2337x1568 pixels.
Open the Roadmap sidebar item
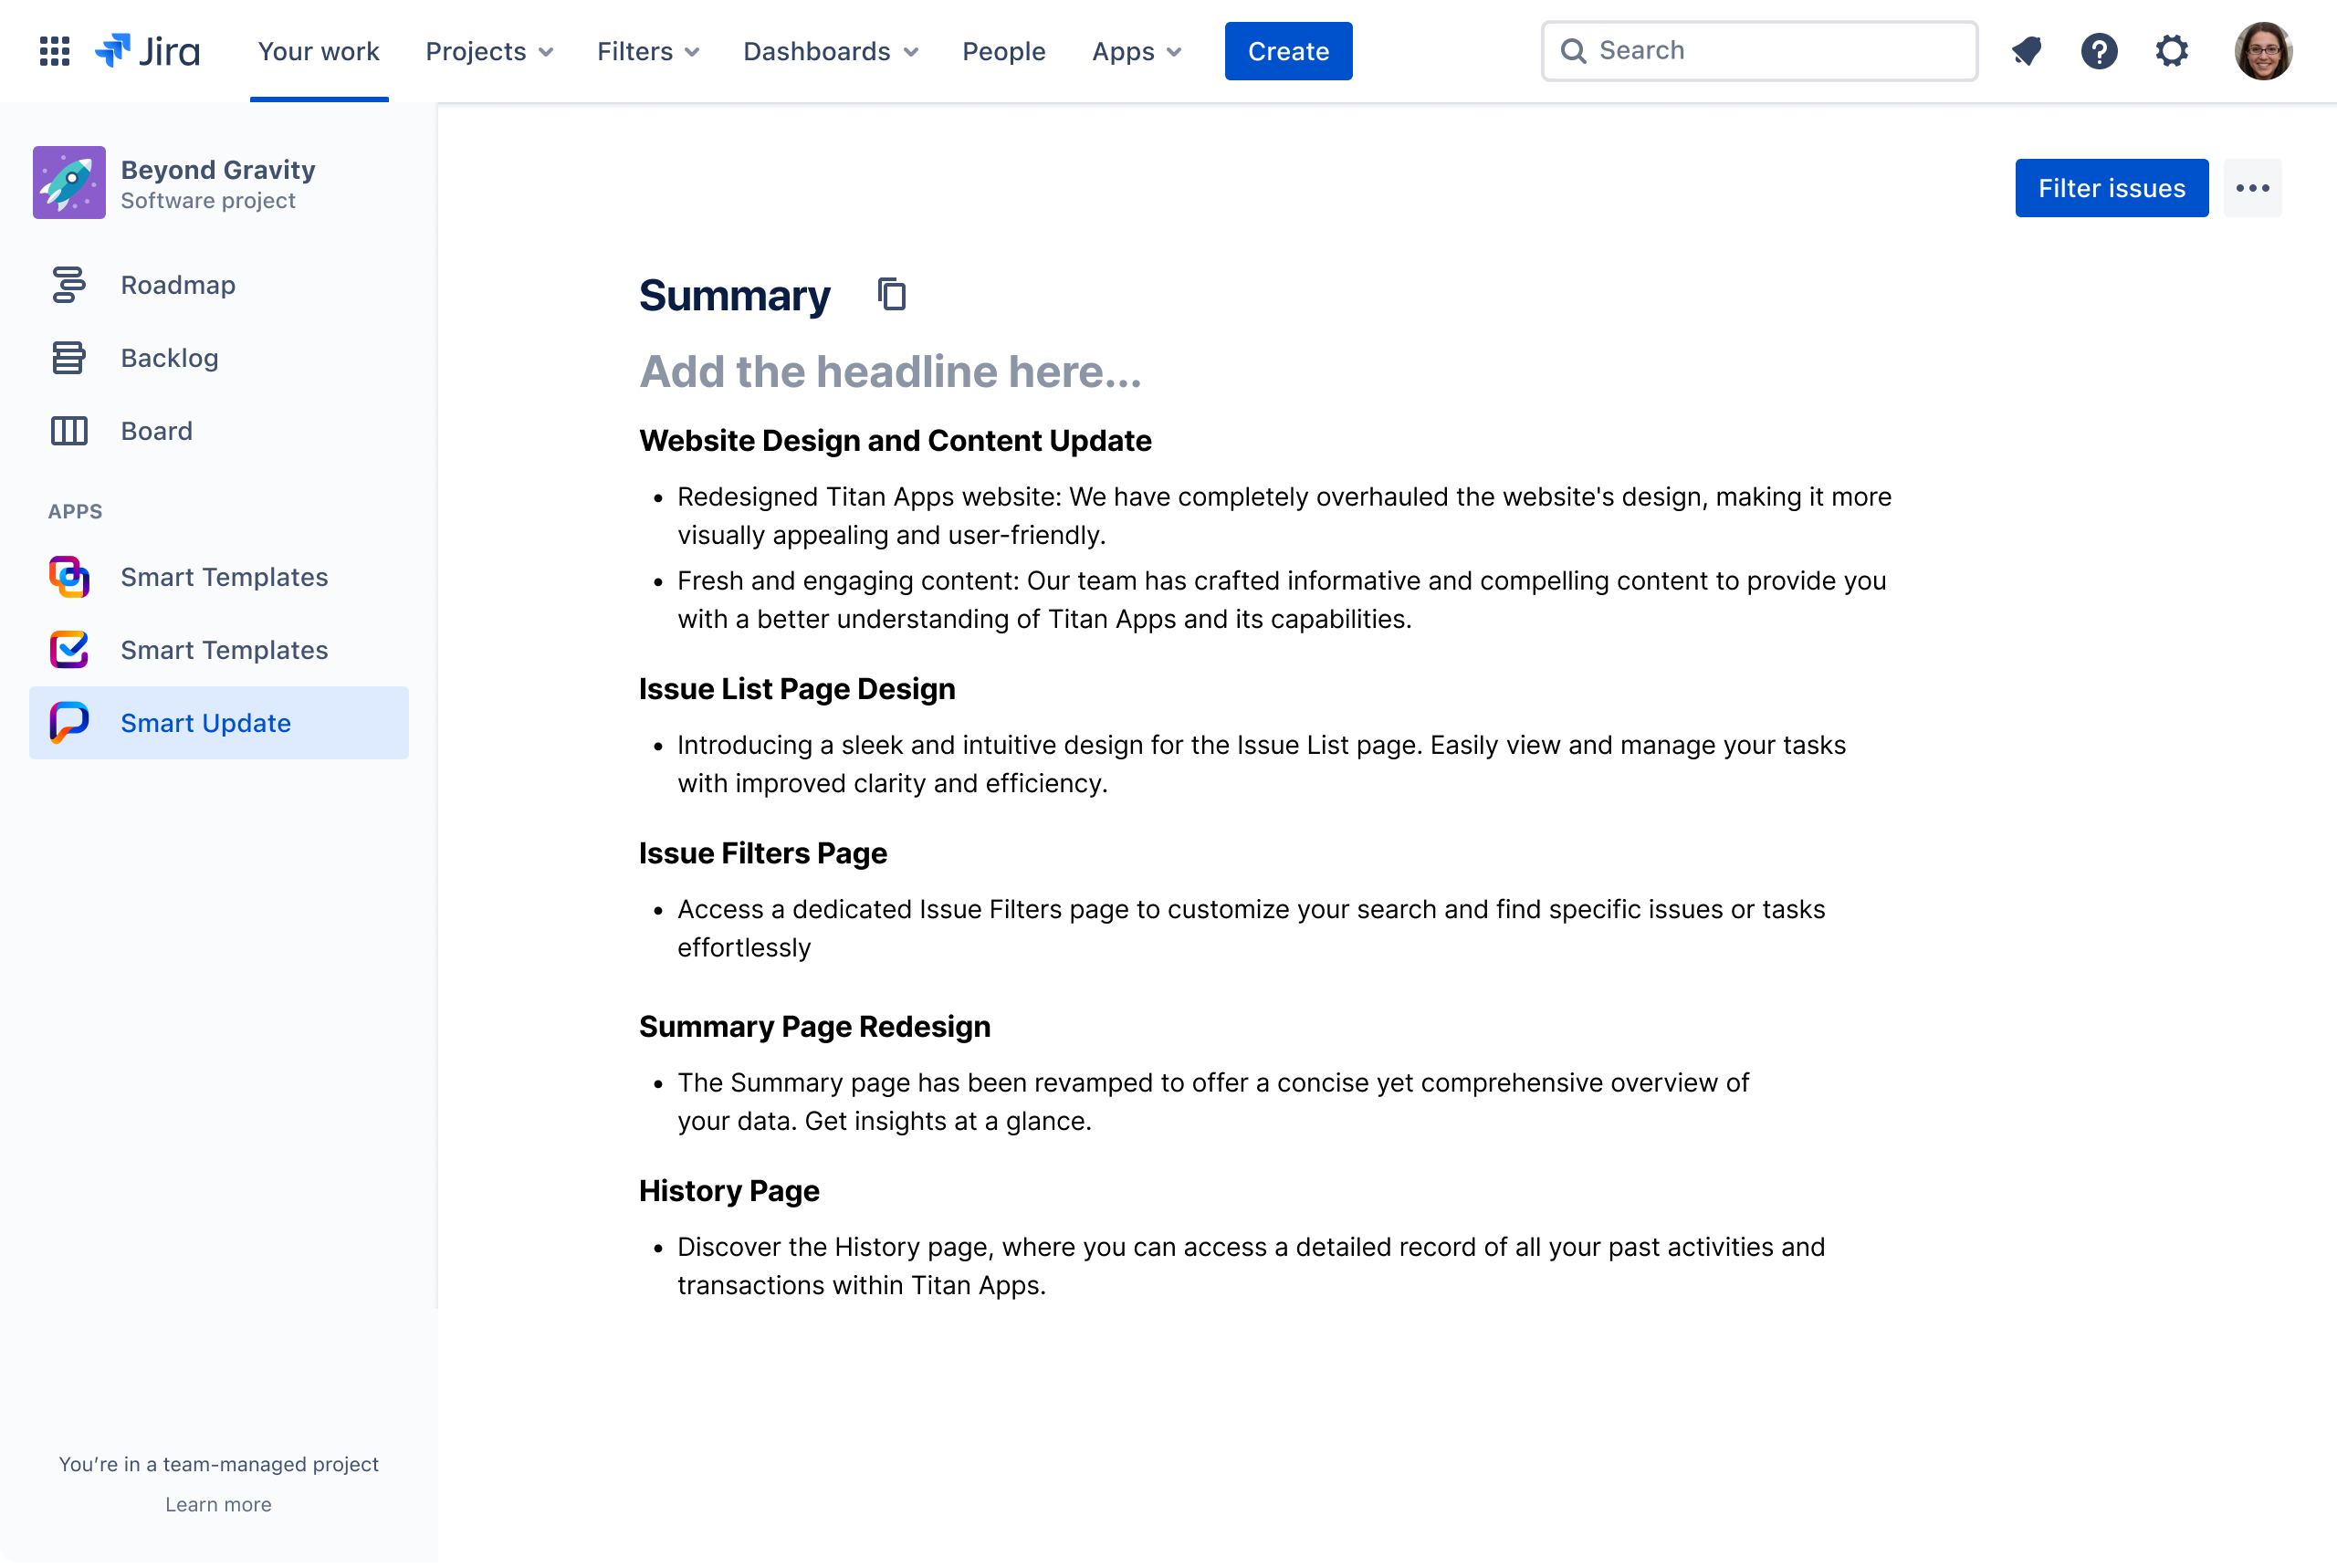click(x=178, y=285)
